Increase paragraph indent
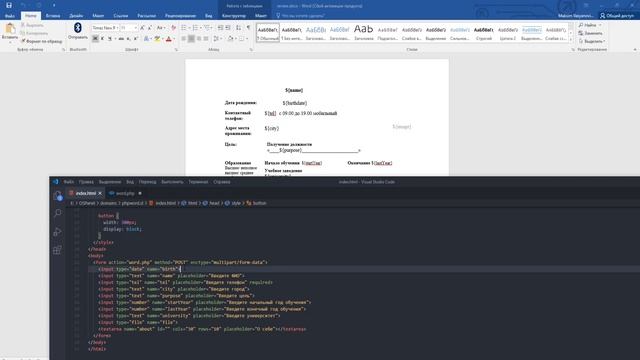 click(228, 28)
